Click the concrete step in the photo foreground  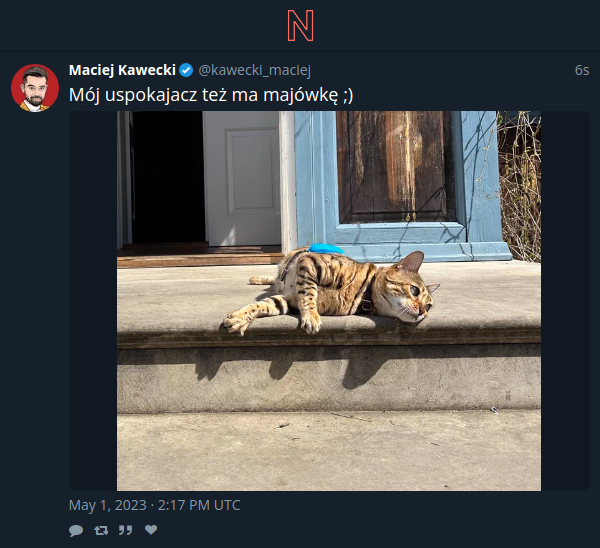pos(329,450)
